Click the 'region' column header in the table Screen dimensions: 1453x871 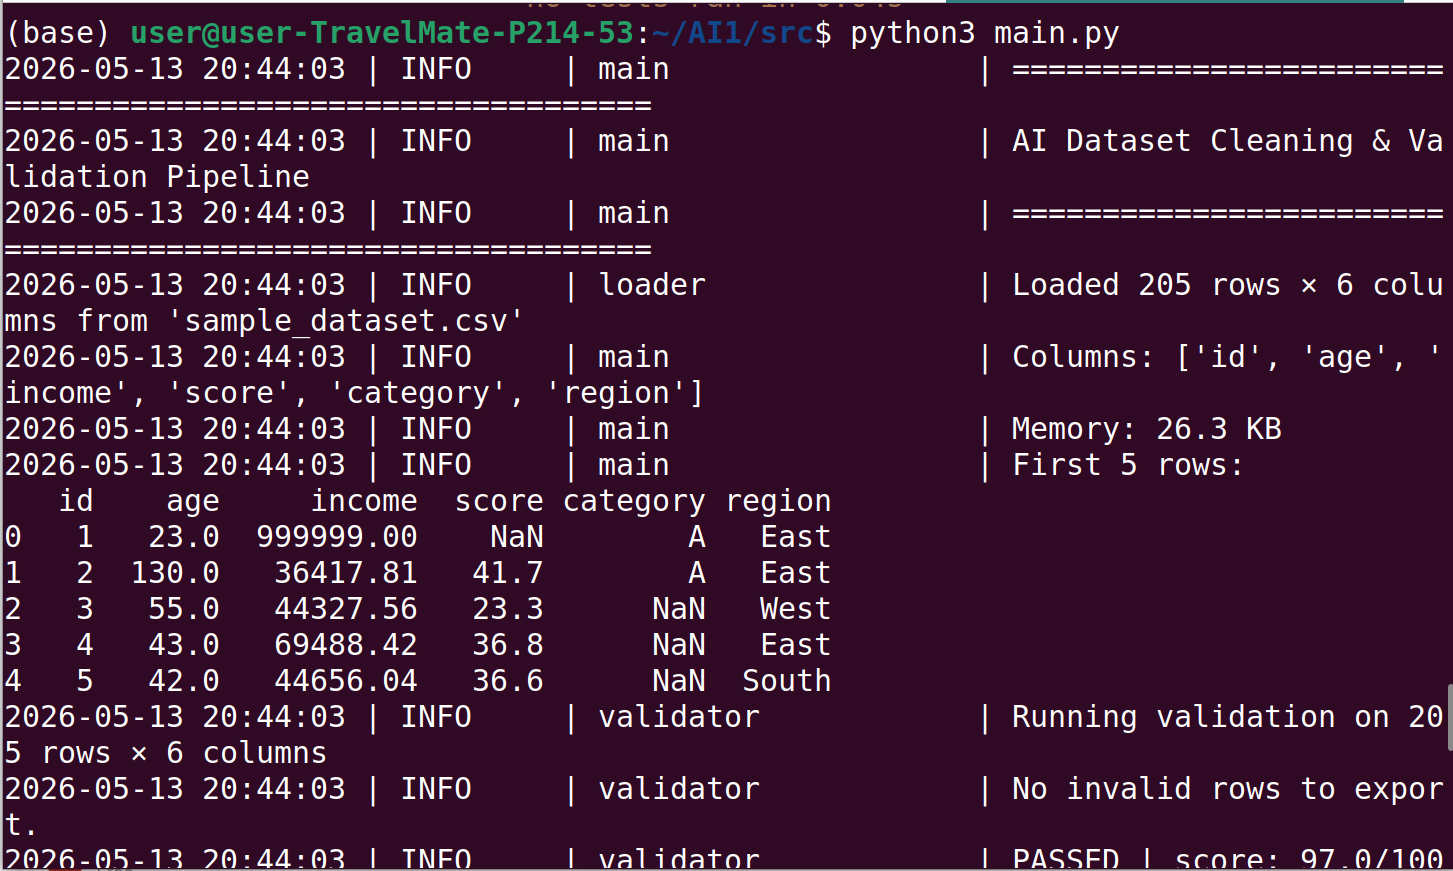[778, 501]
